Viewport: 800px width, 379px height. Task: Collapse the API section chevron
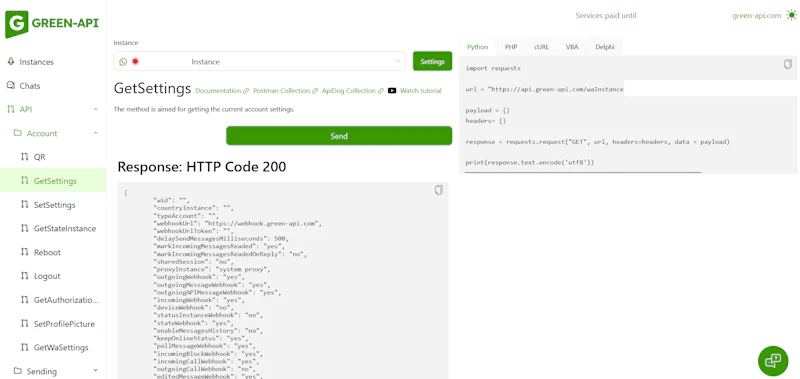click(x=95, y=109)
